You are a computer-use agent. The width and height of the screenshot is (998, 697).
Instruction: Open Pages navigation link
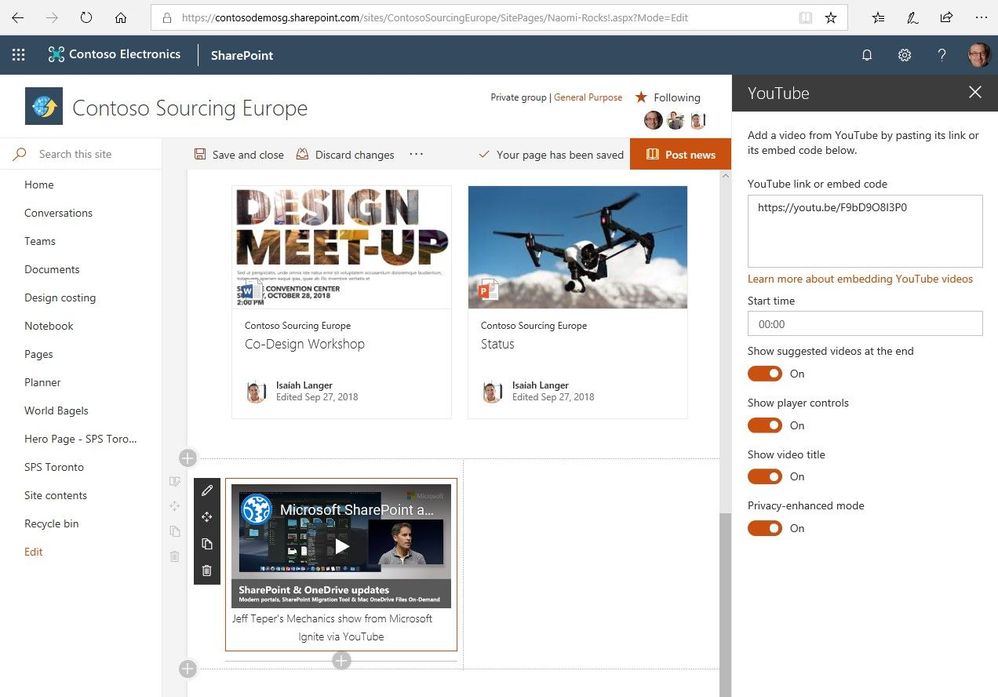(x=38, y=354)
